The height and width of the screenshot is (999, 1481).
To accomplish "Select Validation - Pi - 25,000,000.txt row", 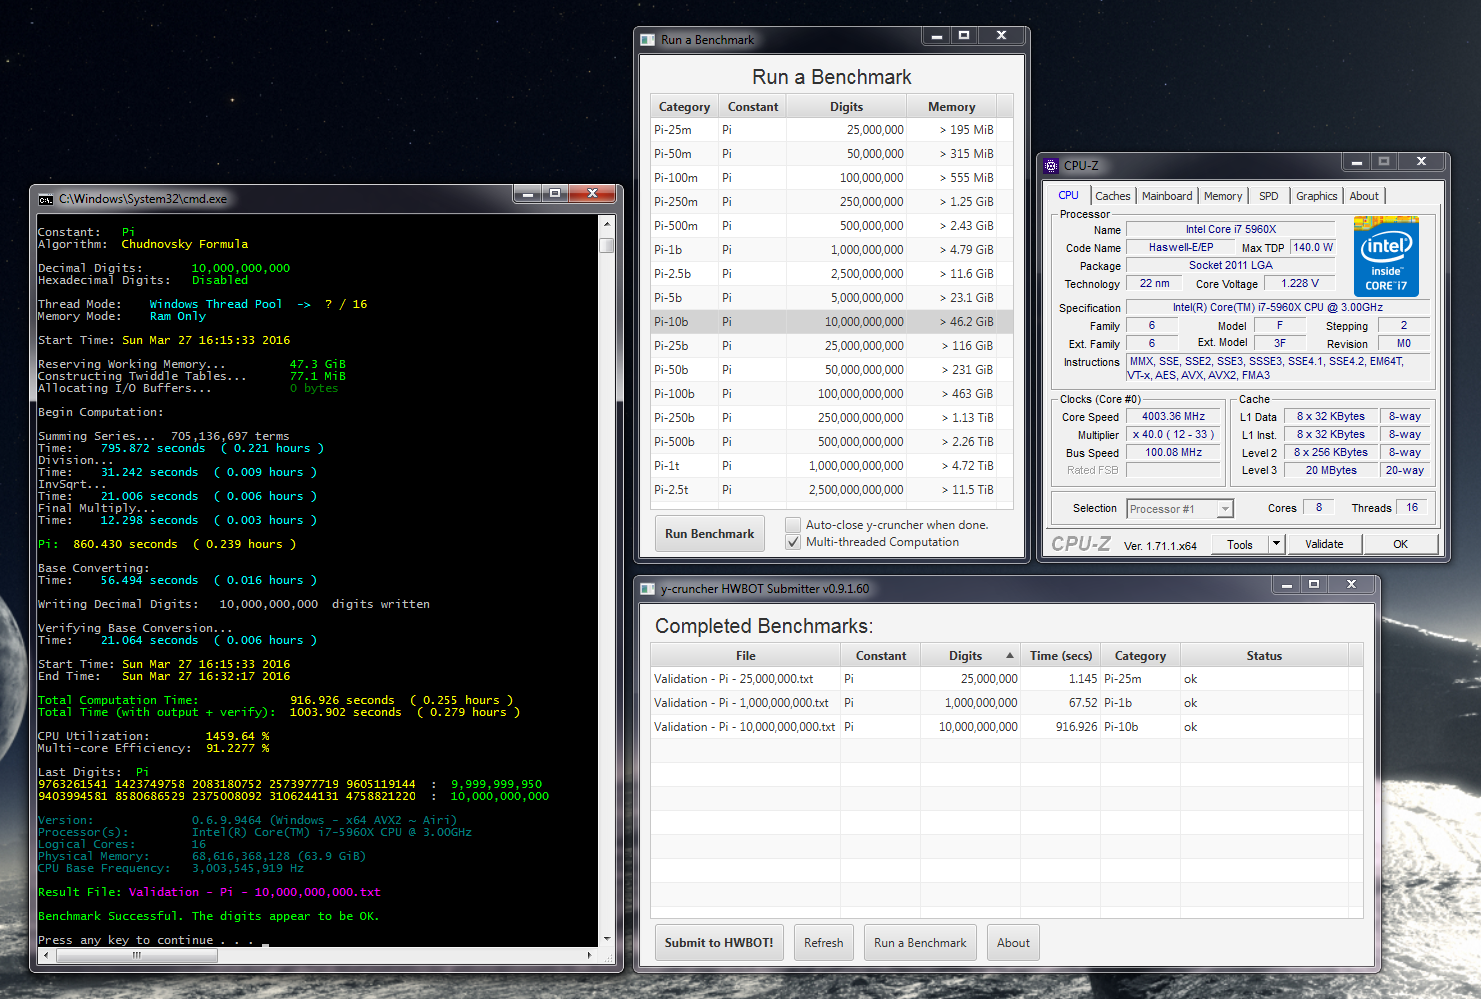I will tap(1006, 679).
